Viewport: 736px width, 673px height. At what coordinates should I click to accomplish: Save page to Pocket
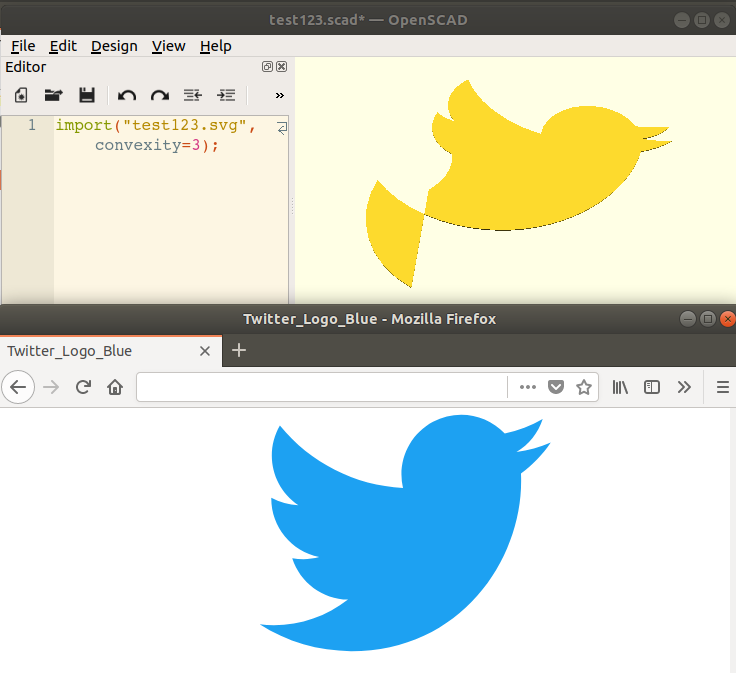pos(556,387)
